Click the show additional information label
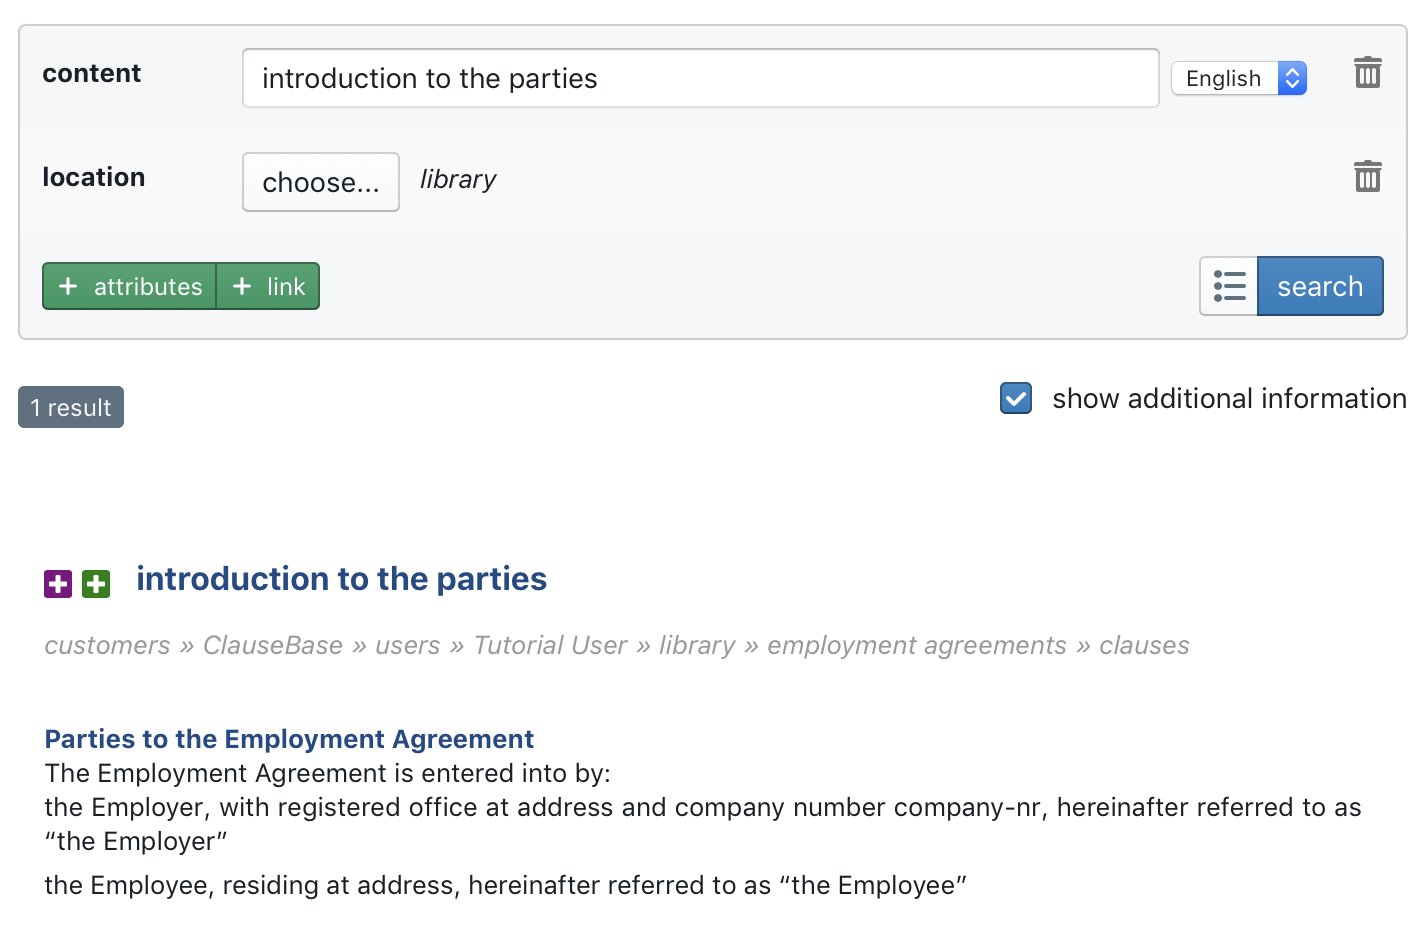The height and width of the screenshot is (940, 1416). (x=1229, y=398)
